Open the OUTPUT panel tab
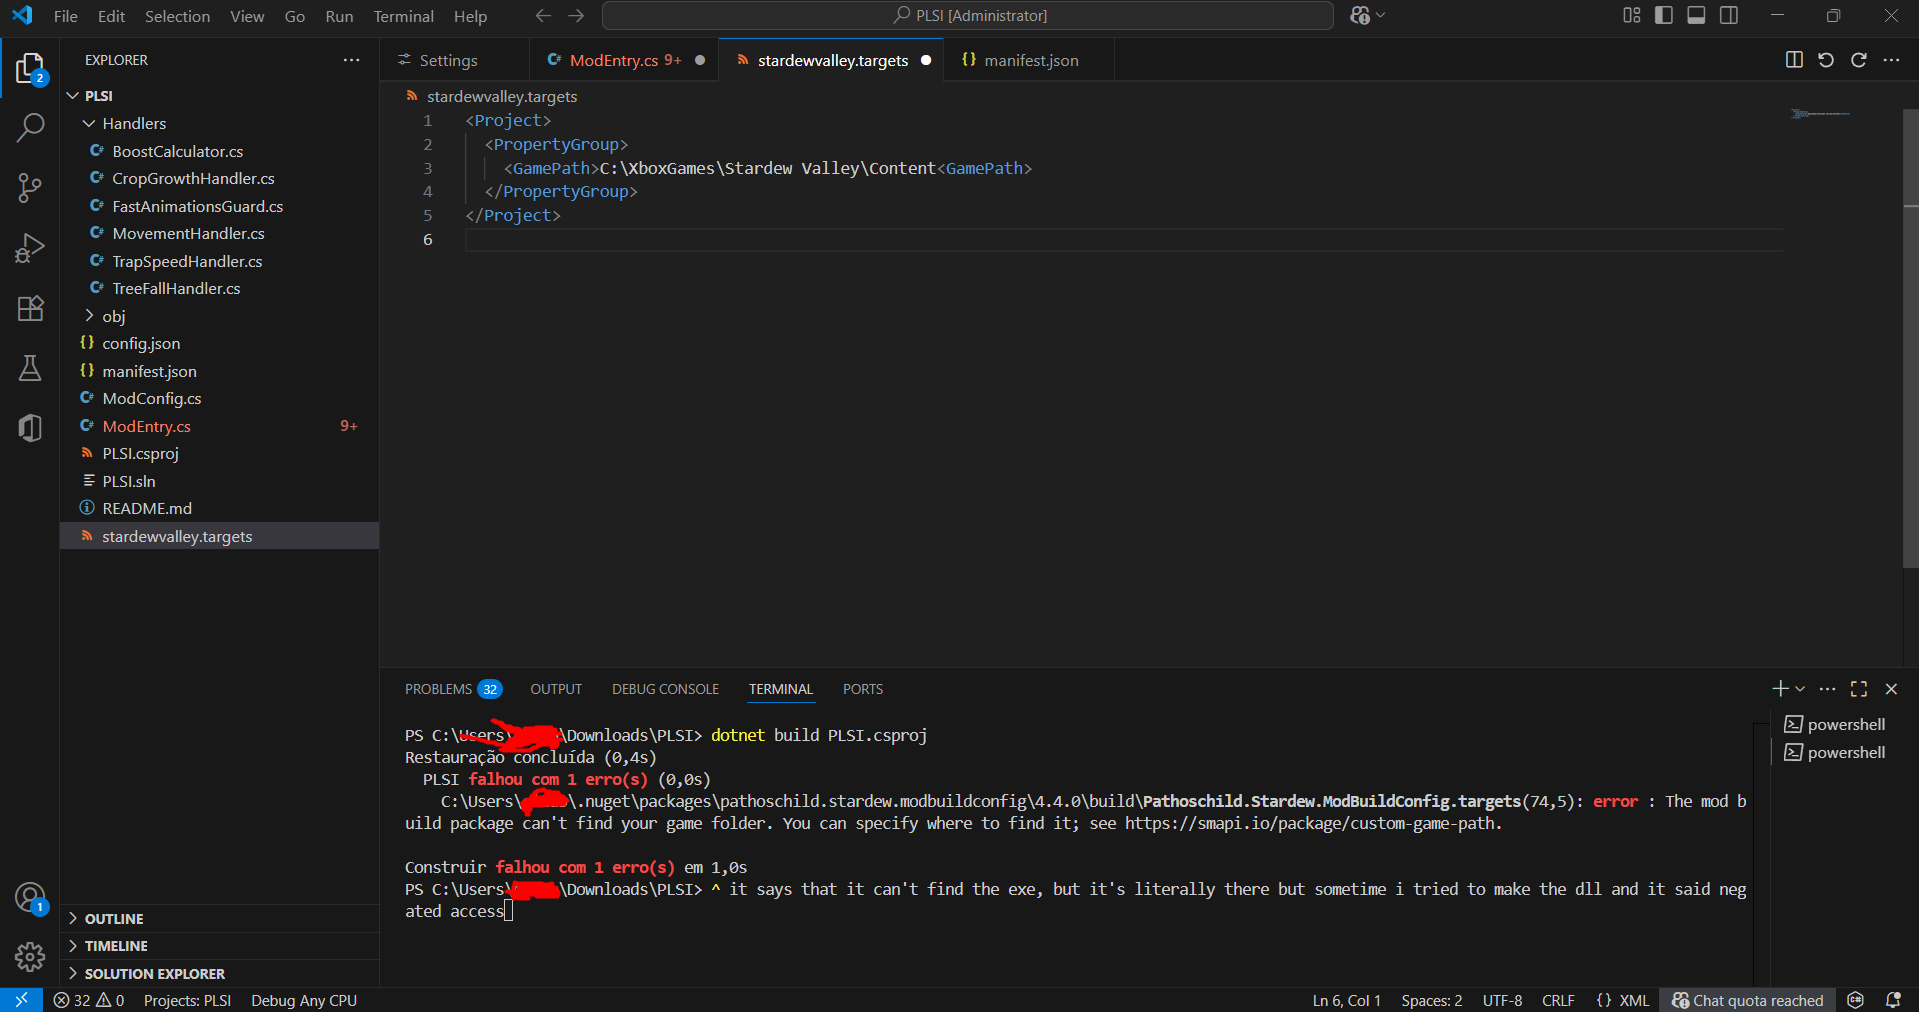The height and width of the screenshot is (1012, 1919). pyautogui.click(x=556, y=689)
